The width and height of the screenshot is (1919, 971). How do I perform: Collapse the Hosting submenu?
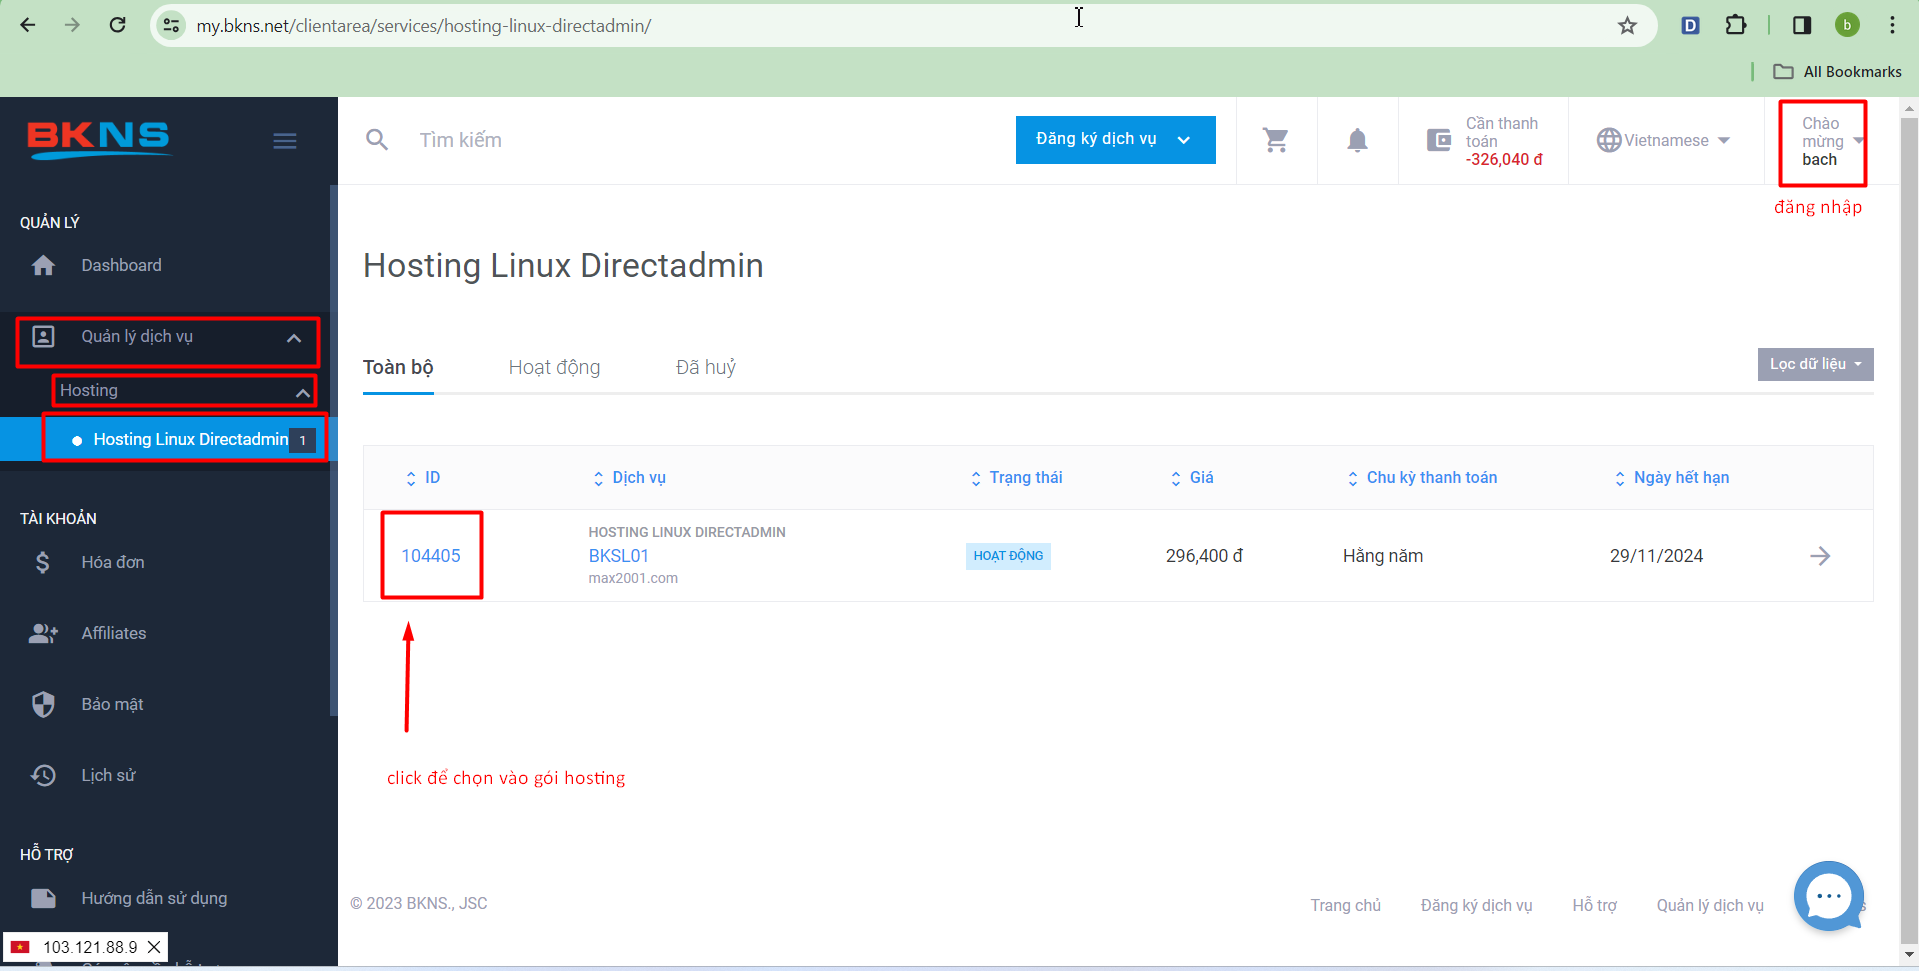pos(184,391)
